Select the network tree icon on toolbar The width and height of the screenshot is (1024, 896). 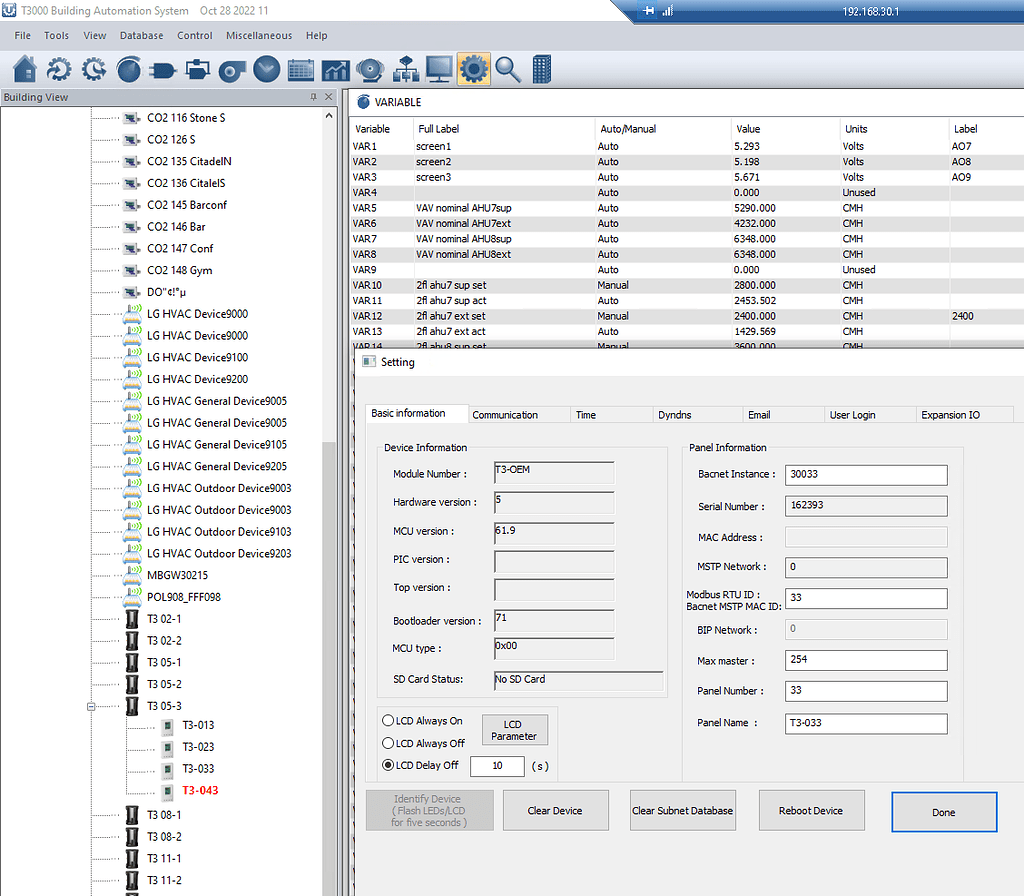[404, 69]
